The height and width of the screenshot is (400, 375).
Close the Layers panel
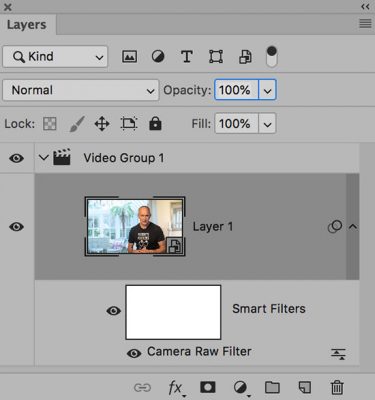pyautogui.click(x=7, y=7)
